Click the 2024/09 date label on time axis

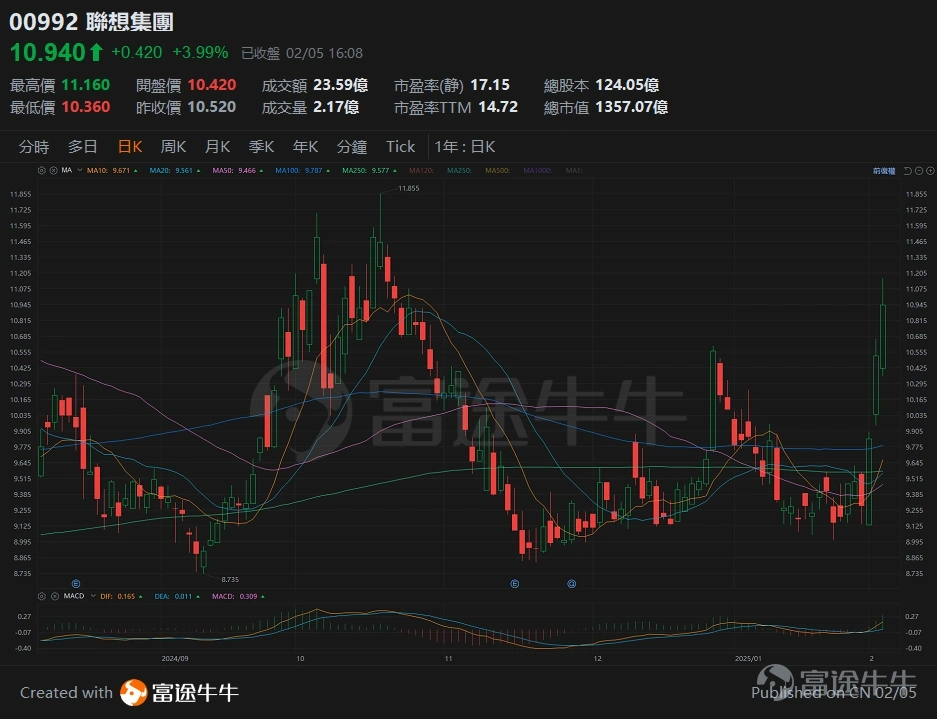click(175, 658)
